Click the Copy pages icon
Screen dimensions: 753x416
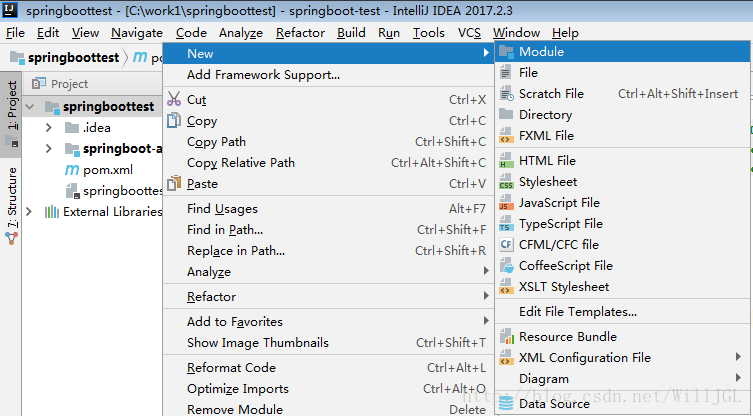[174, 120]
